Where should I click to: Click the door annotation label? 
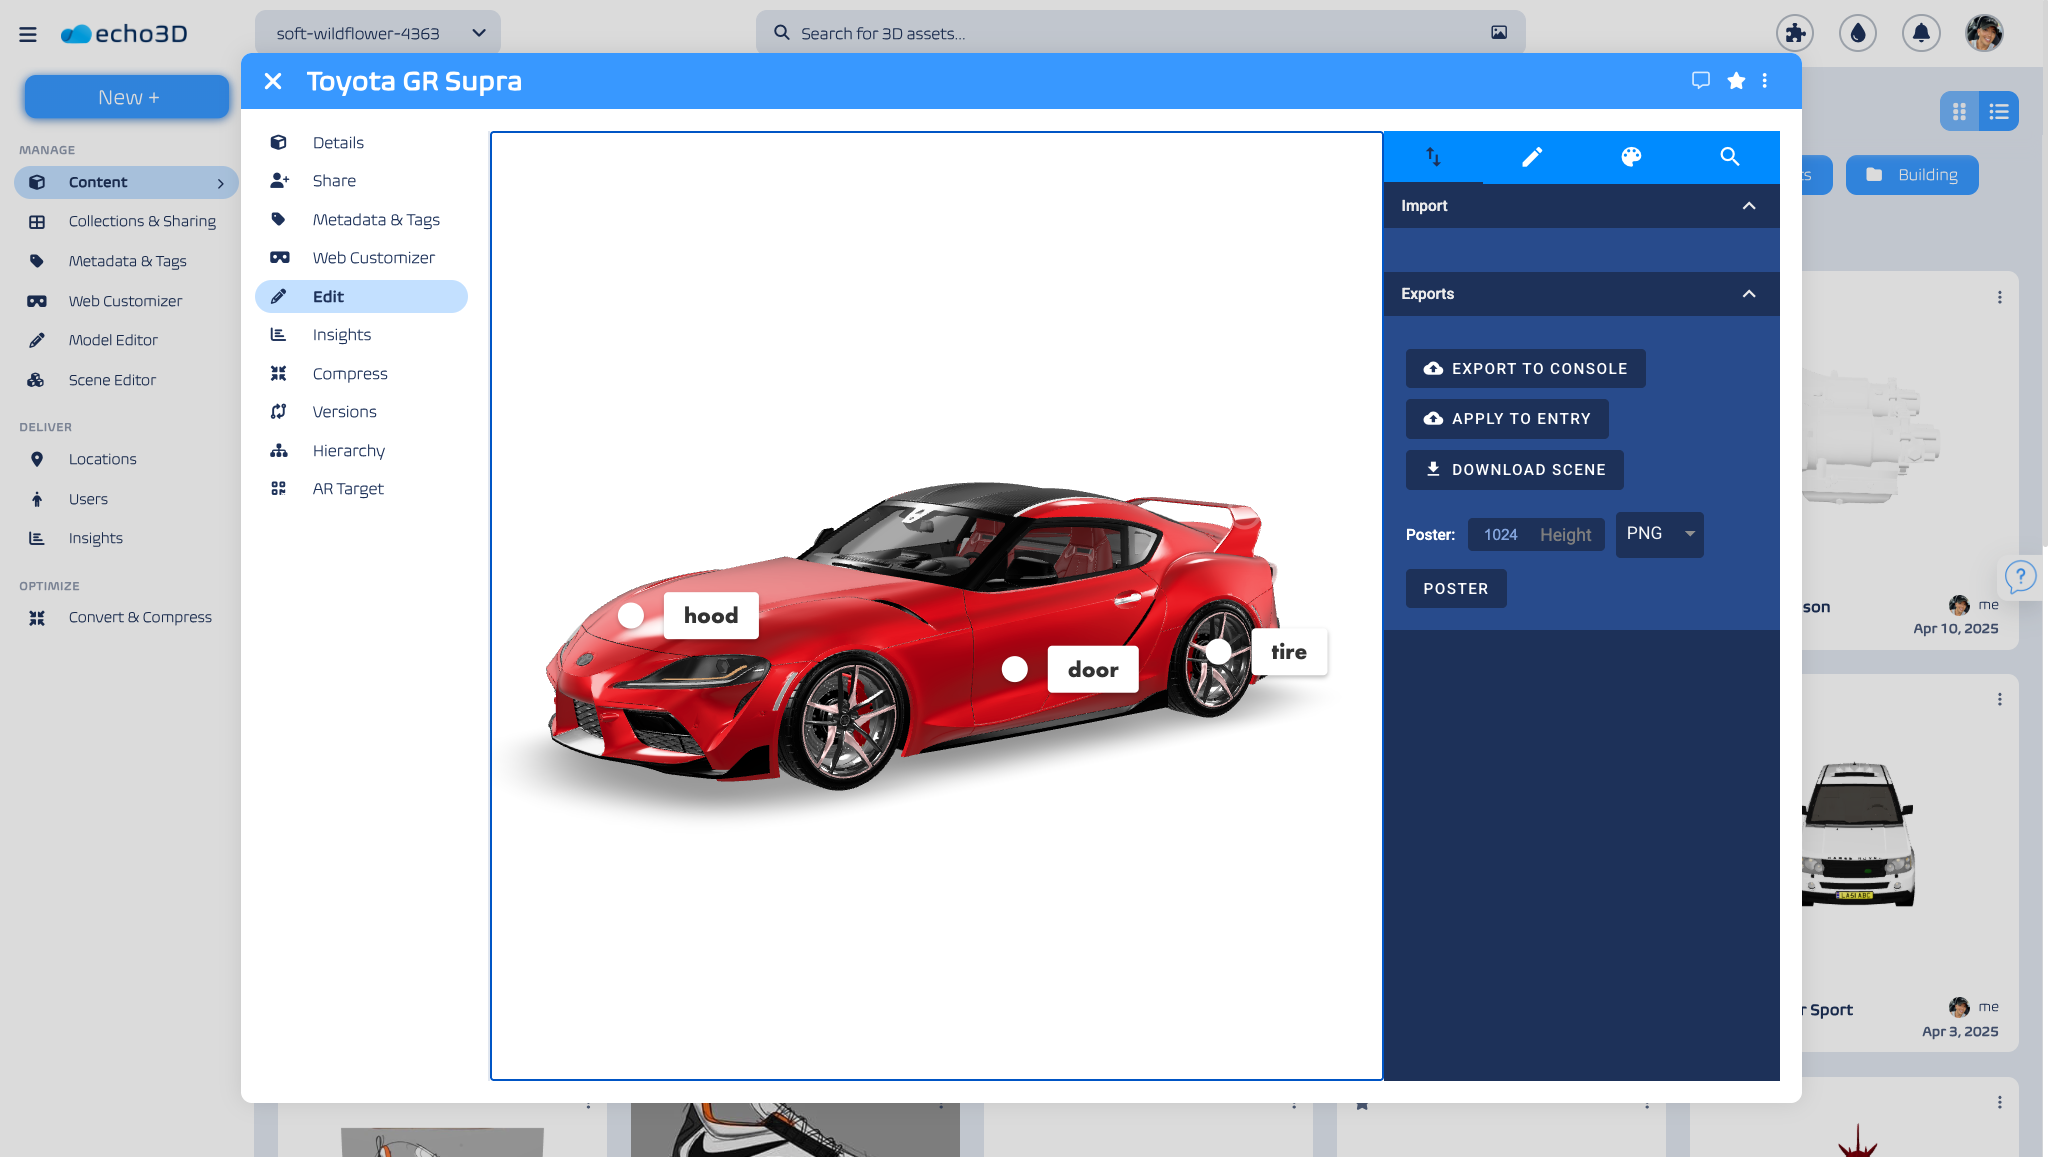1093,670
